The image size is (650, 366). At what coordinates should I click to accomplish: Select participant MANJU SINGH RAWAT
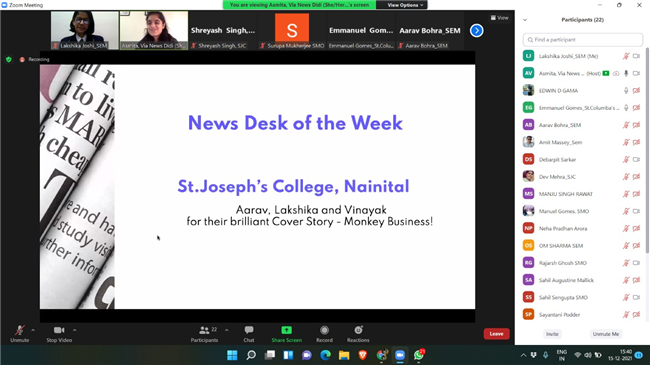pos(582,194)
